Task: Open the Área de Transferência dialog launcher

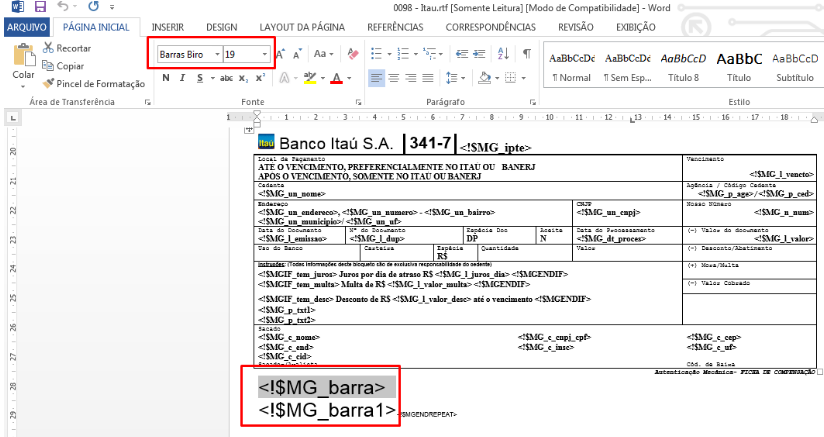Action: tap(148, 102)
